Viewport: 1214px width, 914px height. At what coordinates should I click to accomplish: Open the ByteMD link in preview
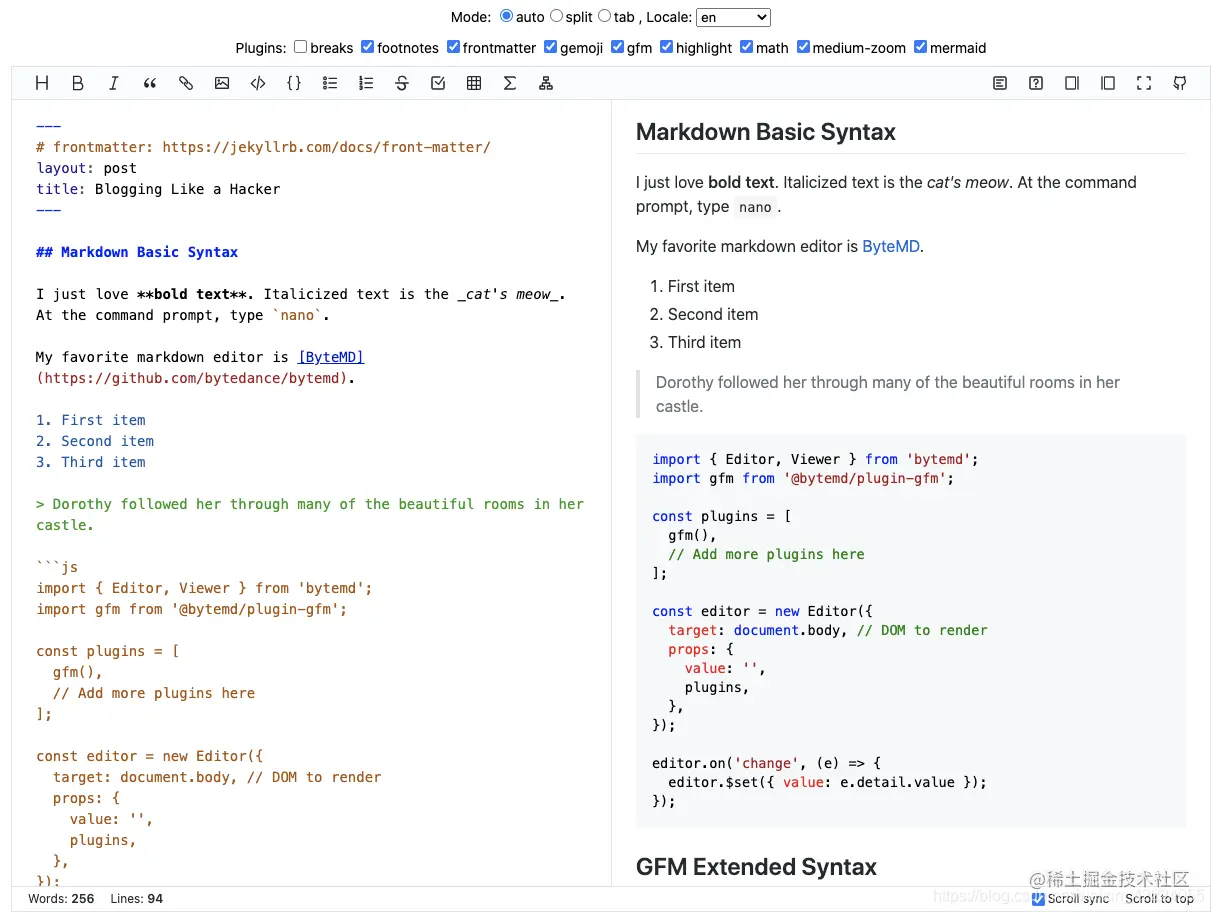pos(890,246)
